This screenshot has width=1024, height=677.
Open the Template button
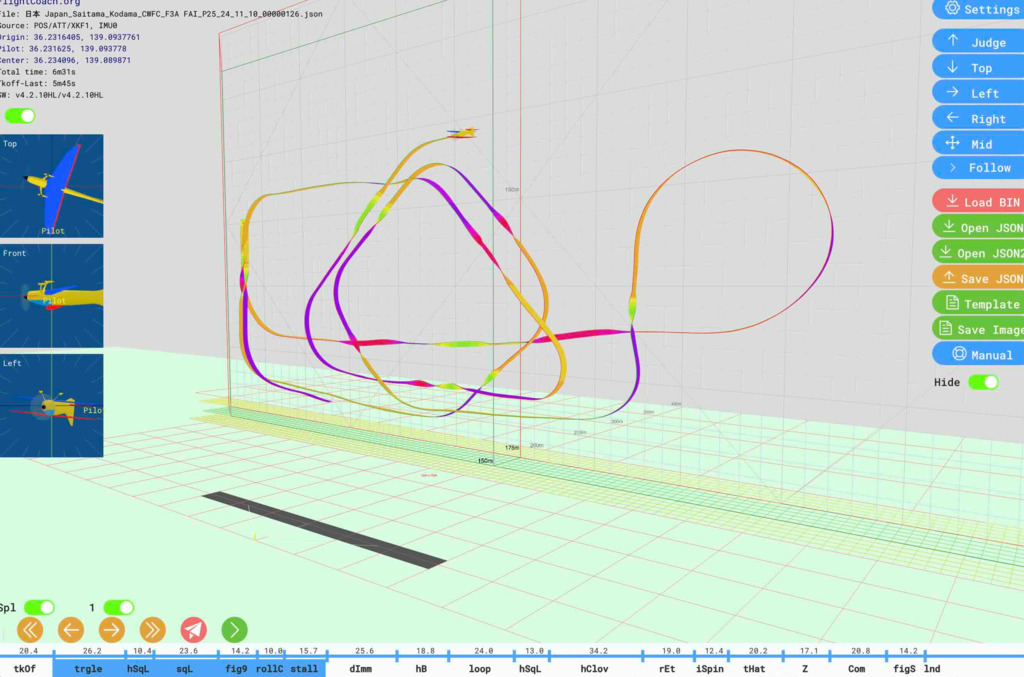[x=979, y=304]
